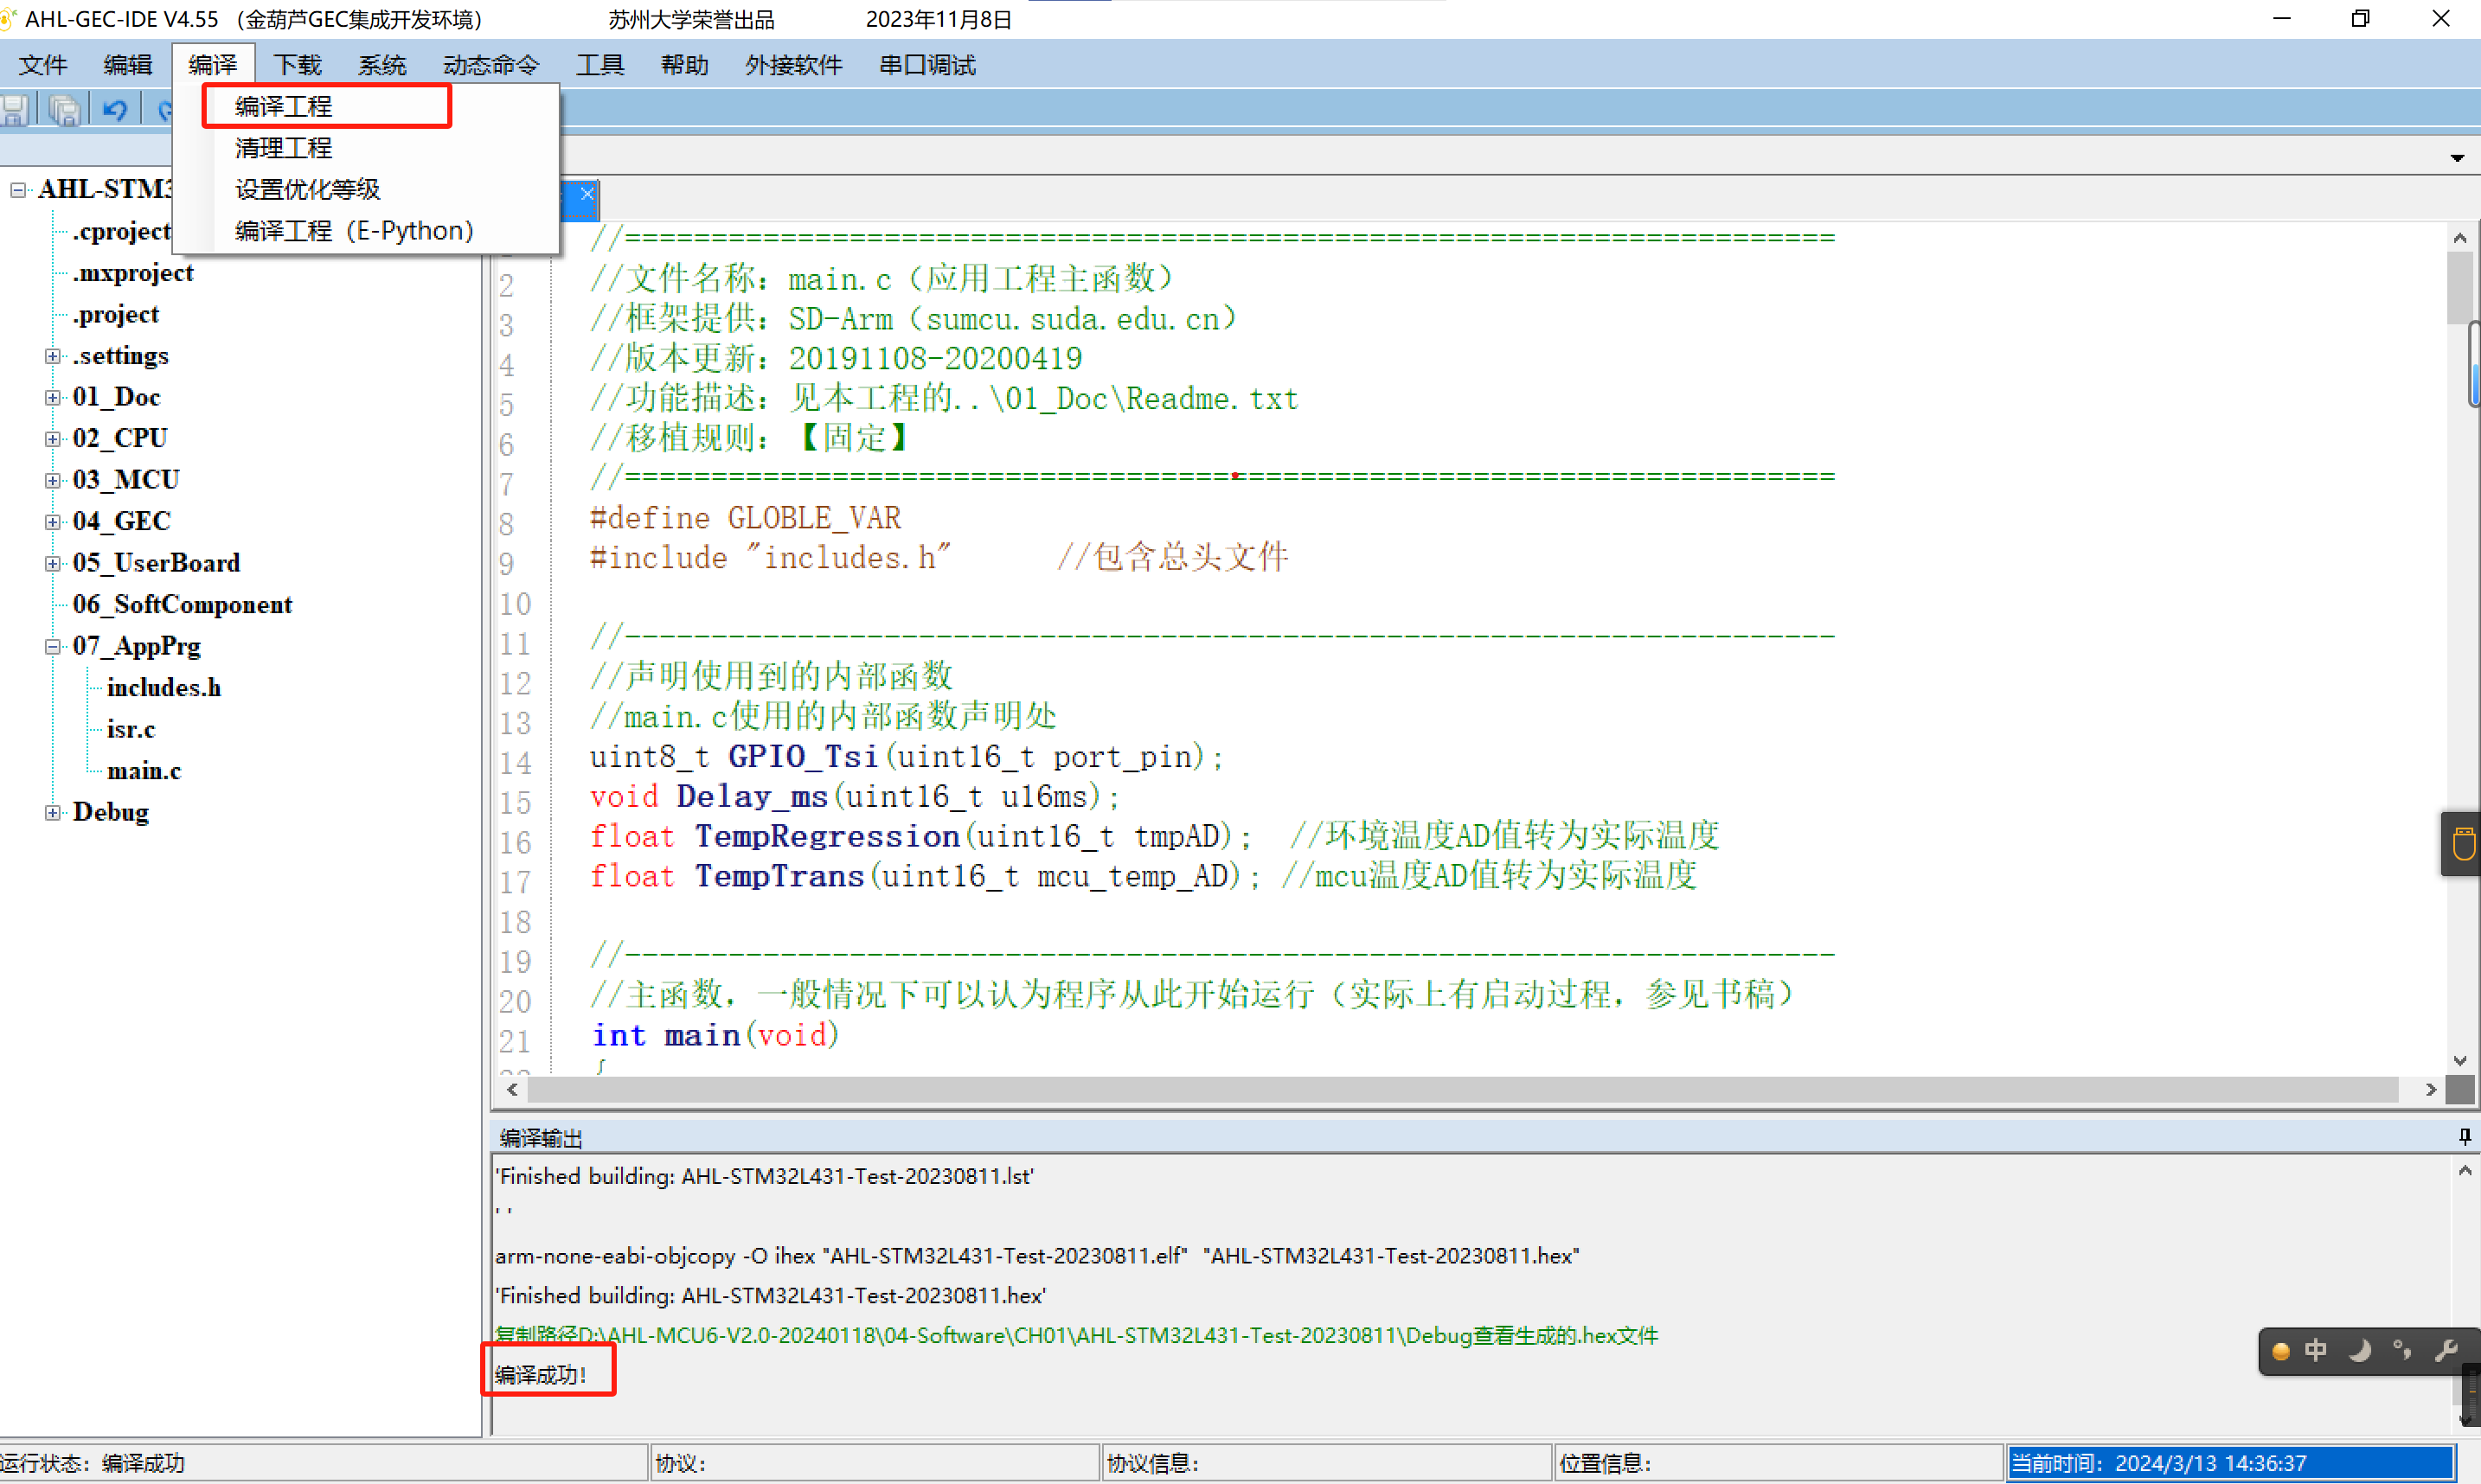This screenshot has width=2481, height=1484.
Task: Expand the 01_Doc folder
Action: coord(53,397)
